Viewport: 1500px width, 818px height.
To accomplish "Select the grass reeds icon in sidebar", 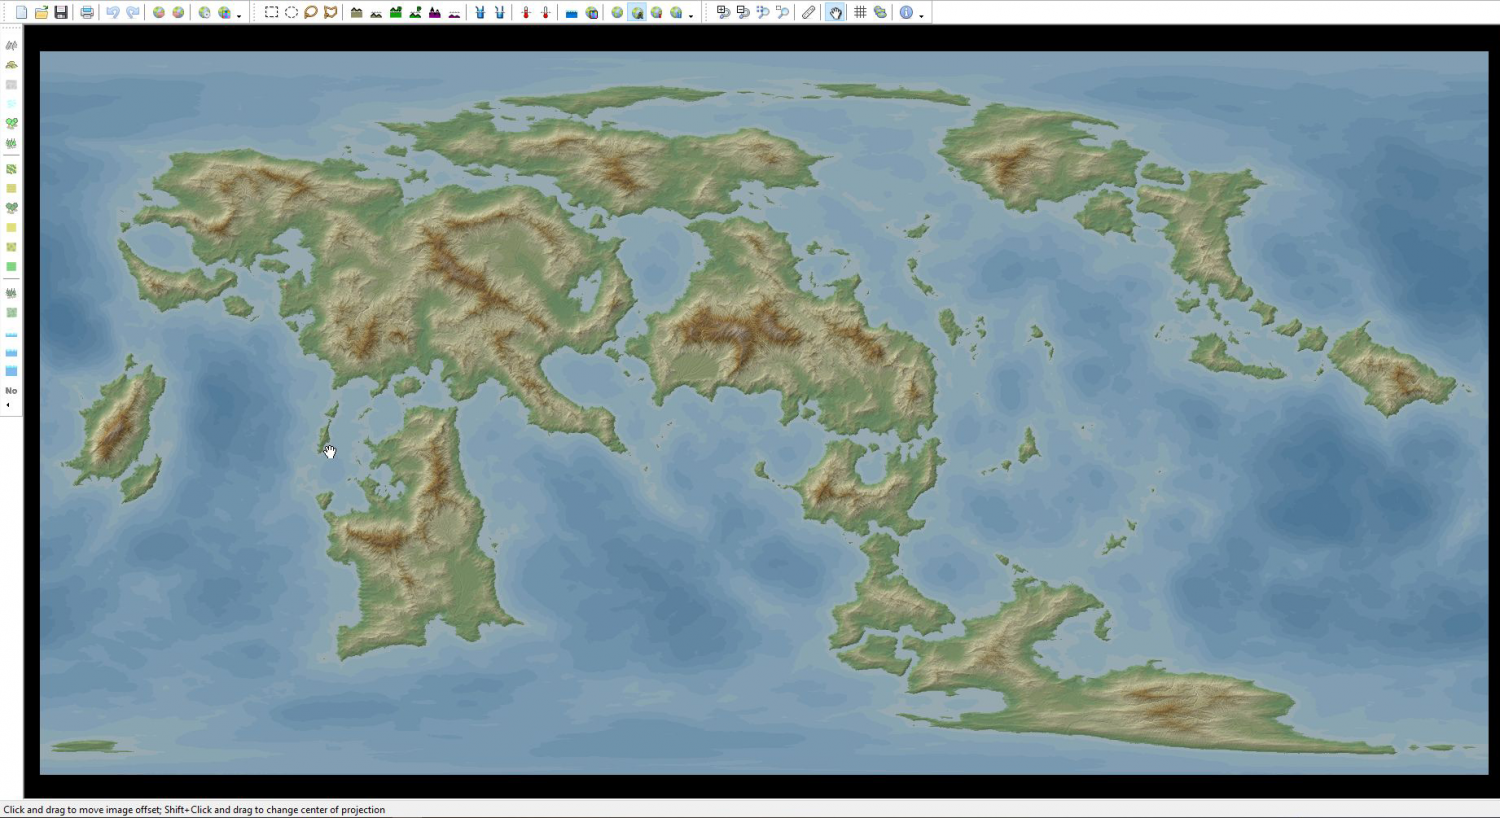I will point(12,143).
